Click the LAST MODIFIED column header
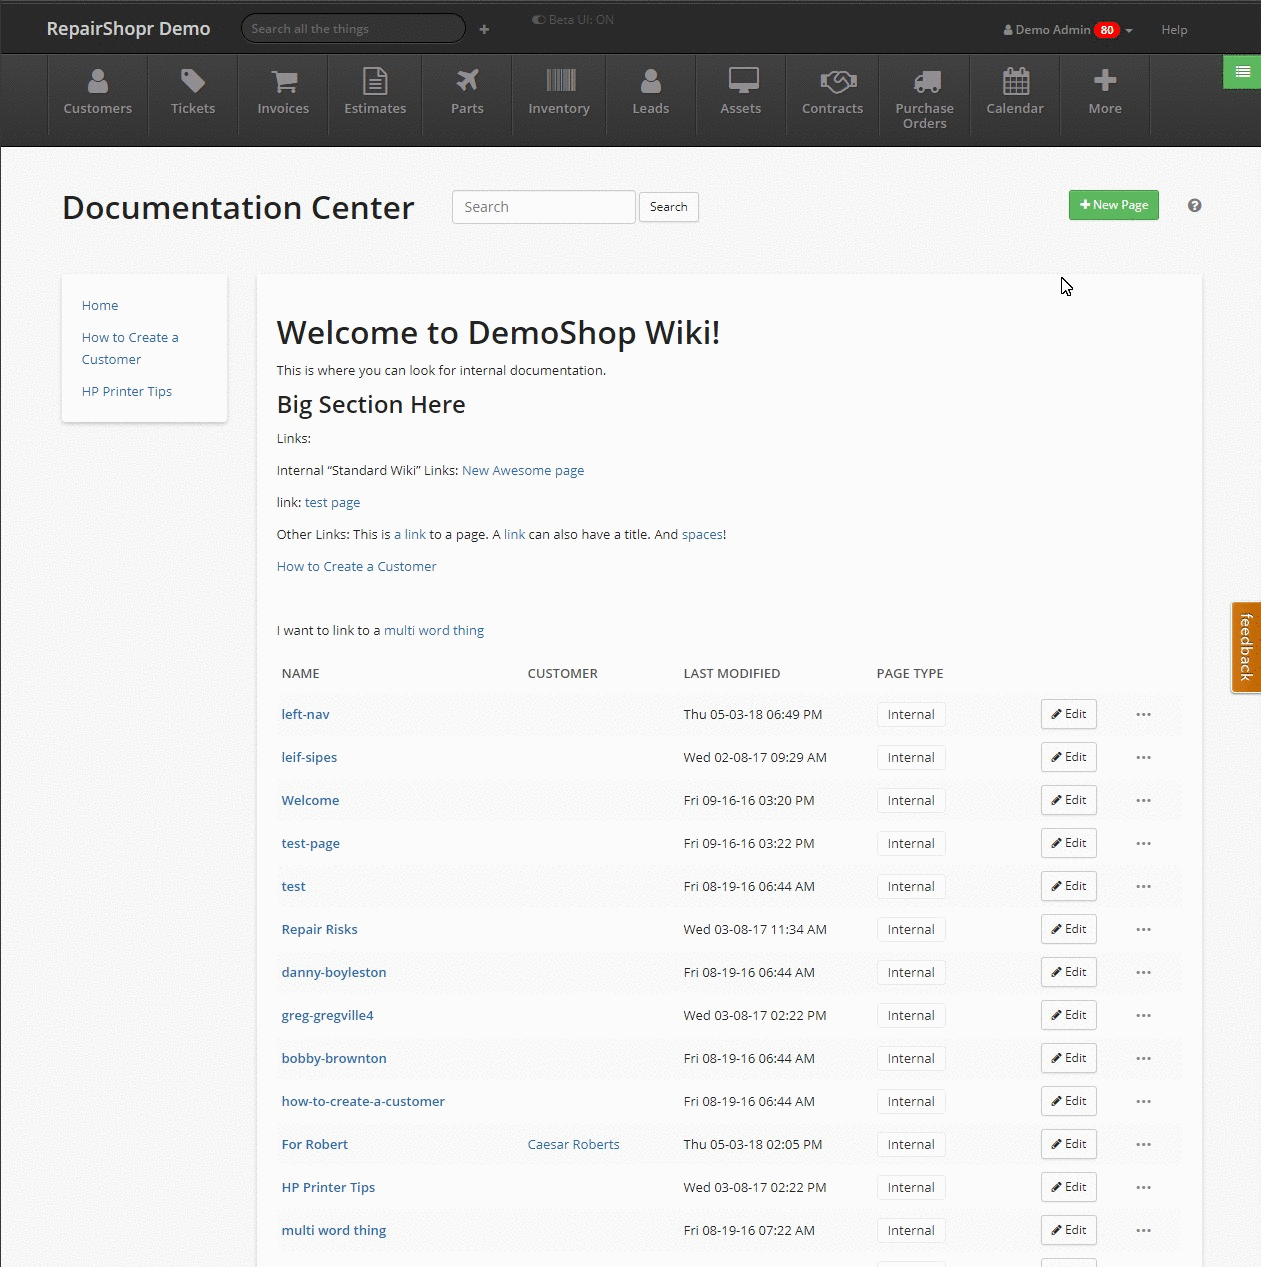Screen dimensions: 1261x1267 pyautogui.click(x=732, y=673)
